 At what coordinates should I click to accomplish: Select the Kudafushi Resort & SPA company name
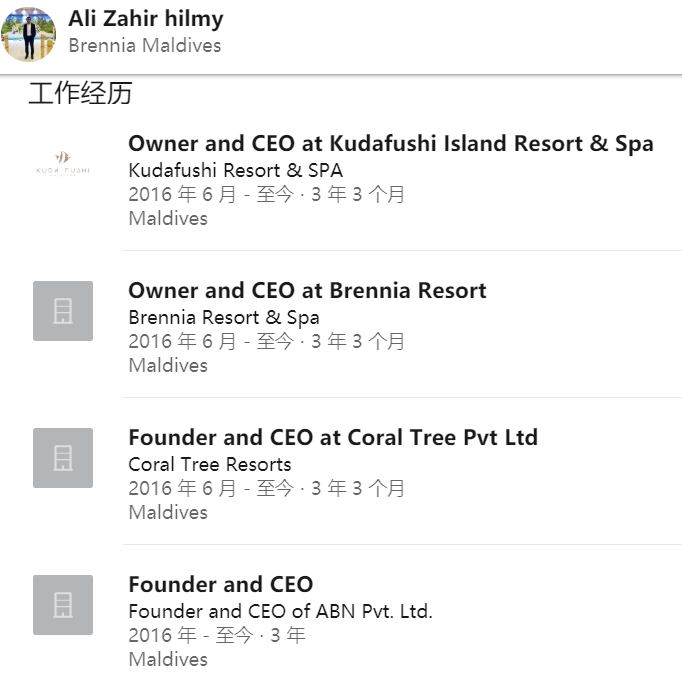[235, 170]
